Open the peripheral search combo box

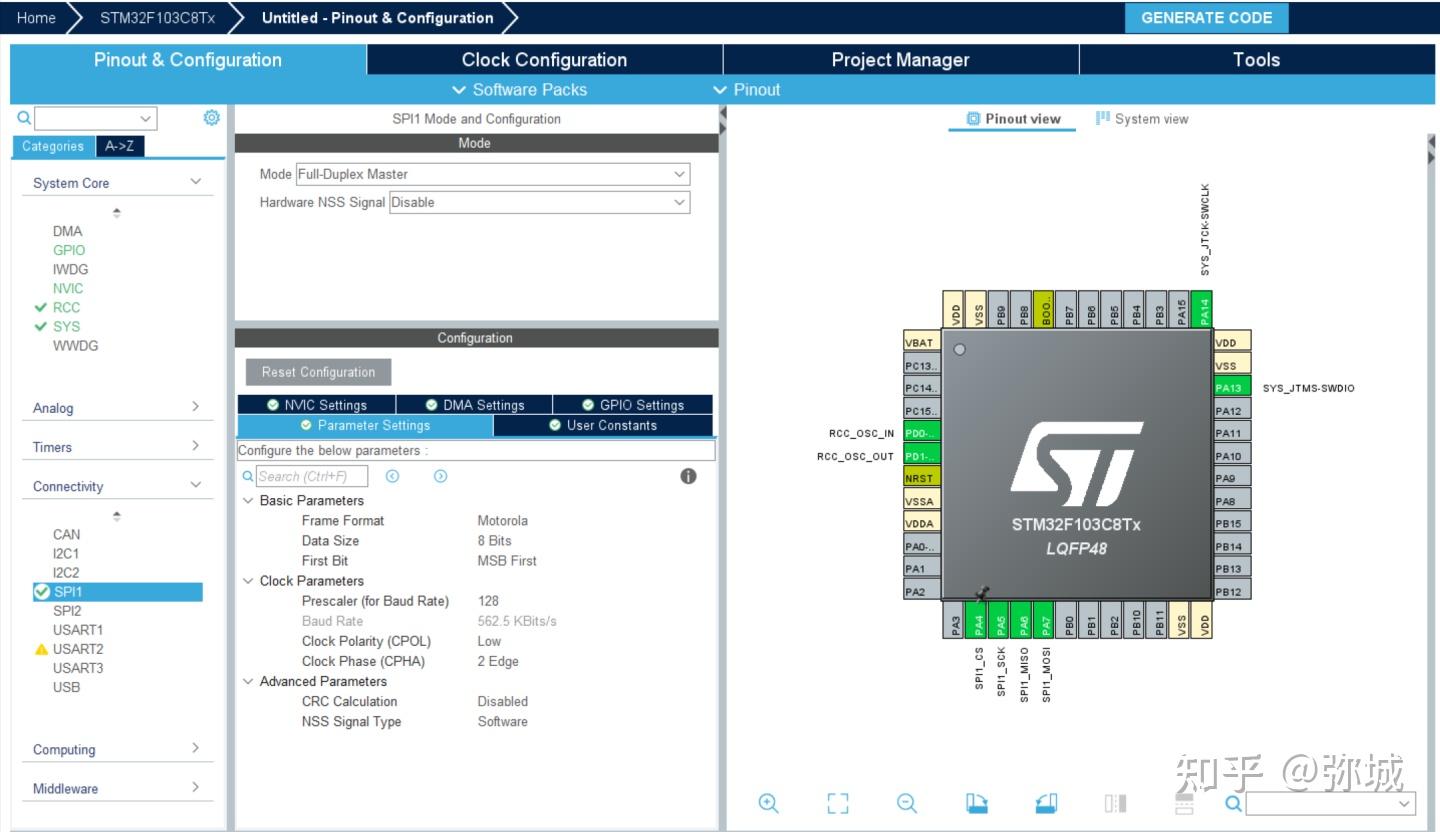[x=96, y=118]
